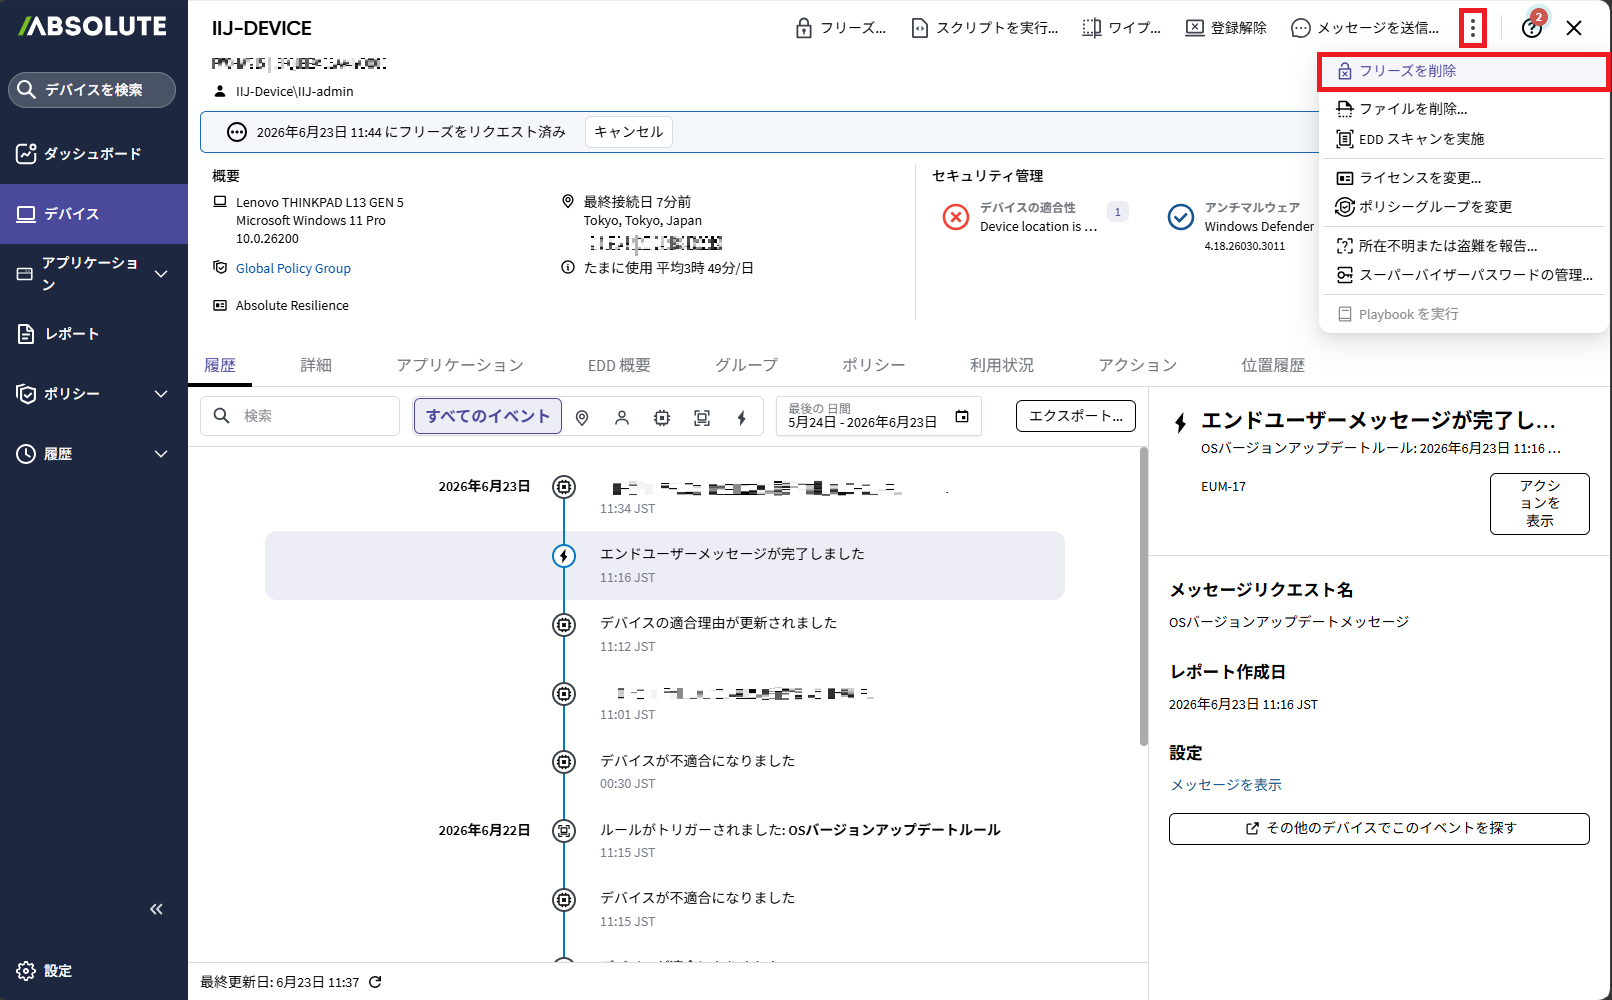The width and height of the screenshot is (1612, 1000).
Task: Select フリーズを削除 from the menu
Action: pos(1463,71)
